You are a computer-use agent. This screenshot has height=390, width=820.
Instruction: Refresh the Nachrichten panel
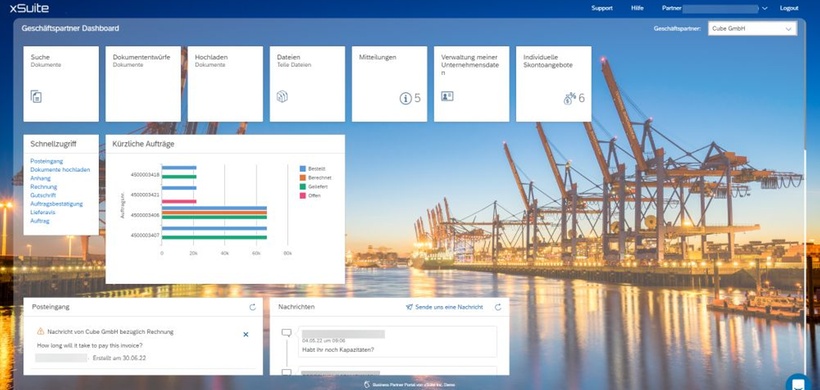(x=498, y=307)
